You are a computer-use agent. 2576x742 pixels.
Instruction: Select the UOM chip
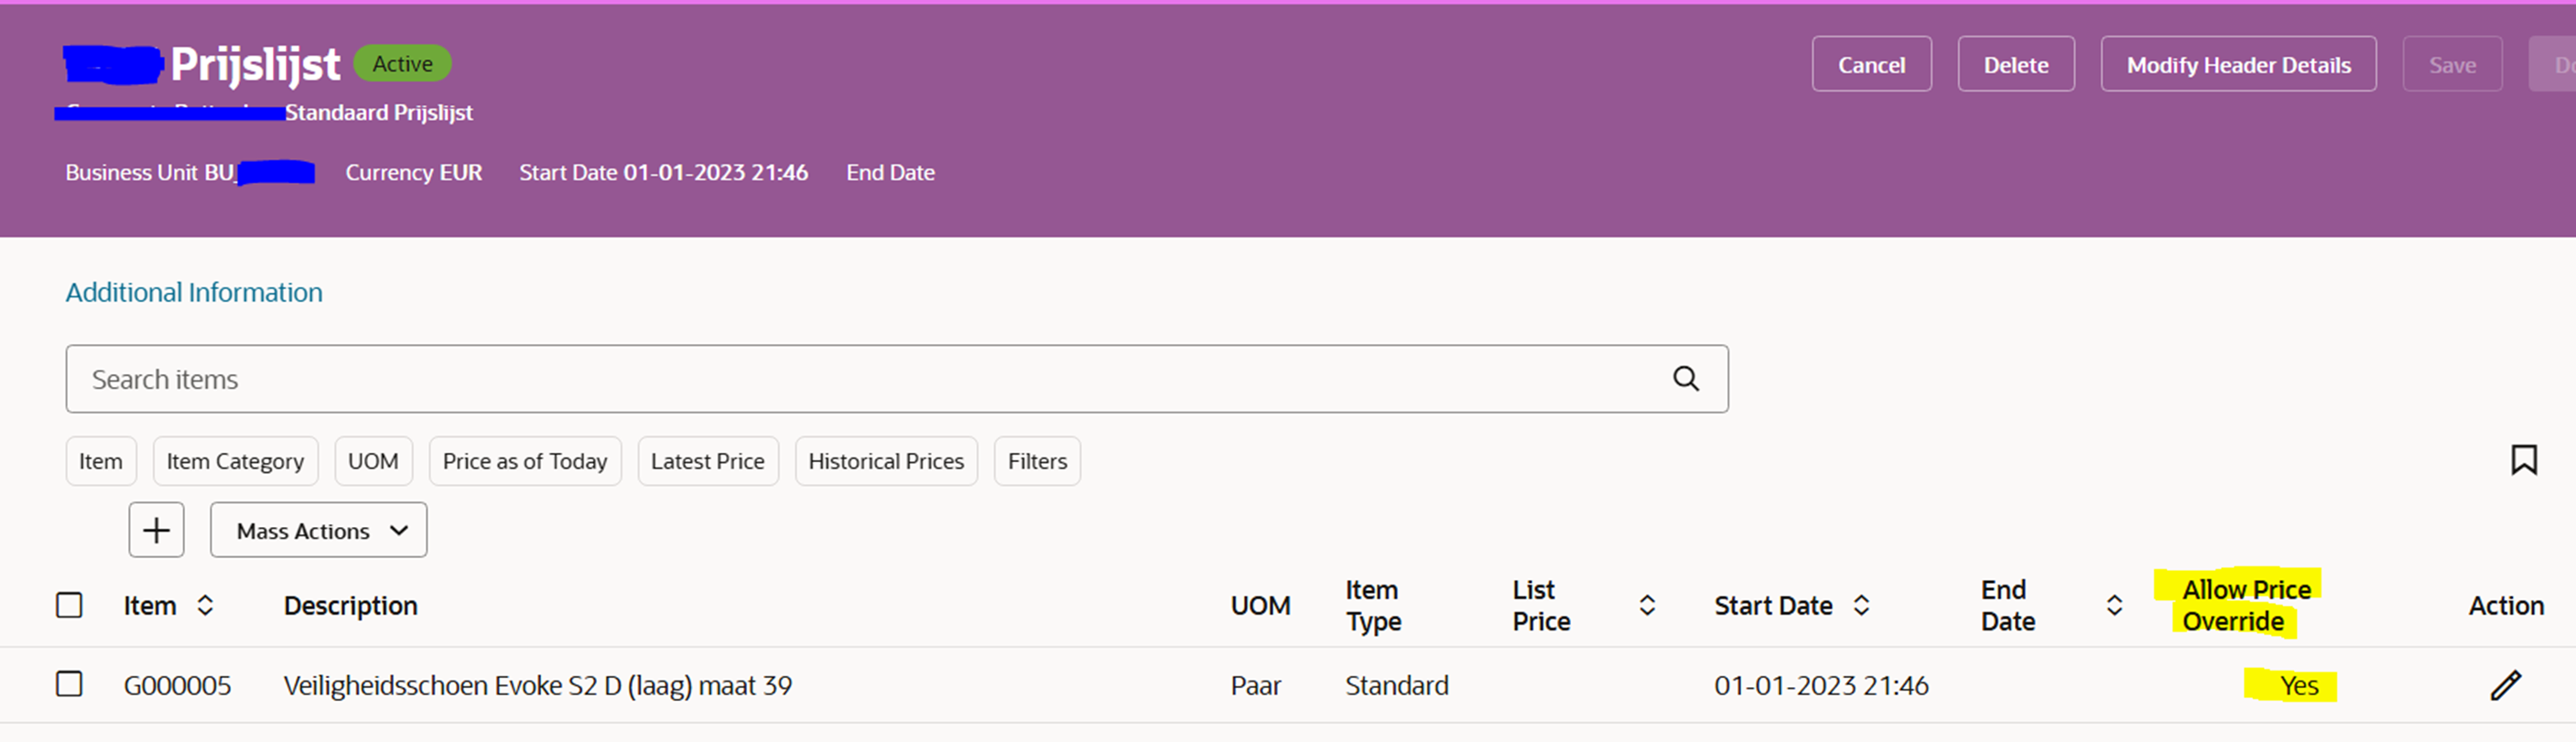[373, 461]
